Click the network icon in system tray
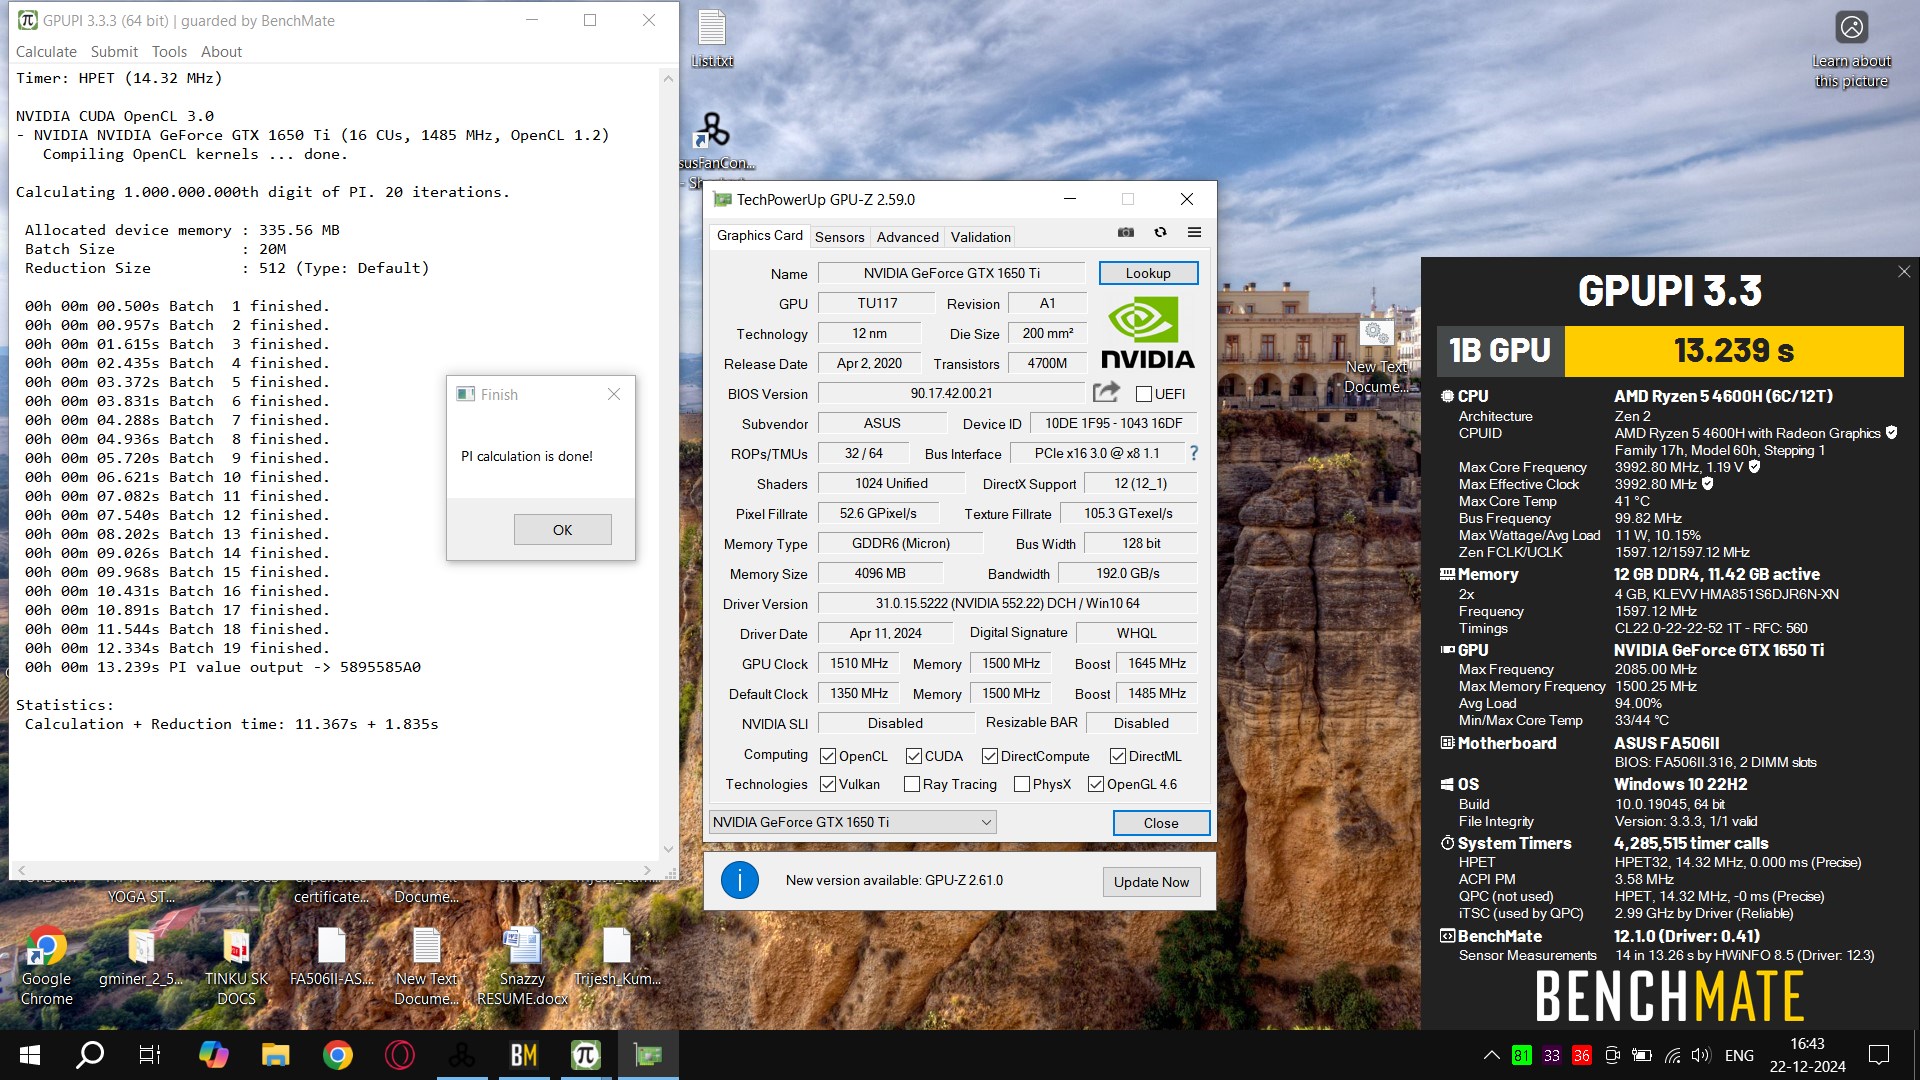The height and width of the screenshot is (1080, 1920). (1672, 1055)
